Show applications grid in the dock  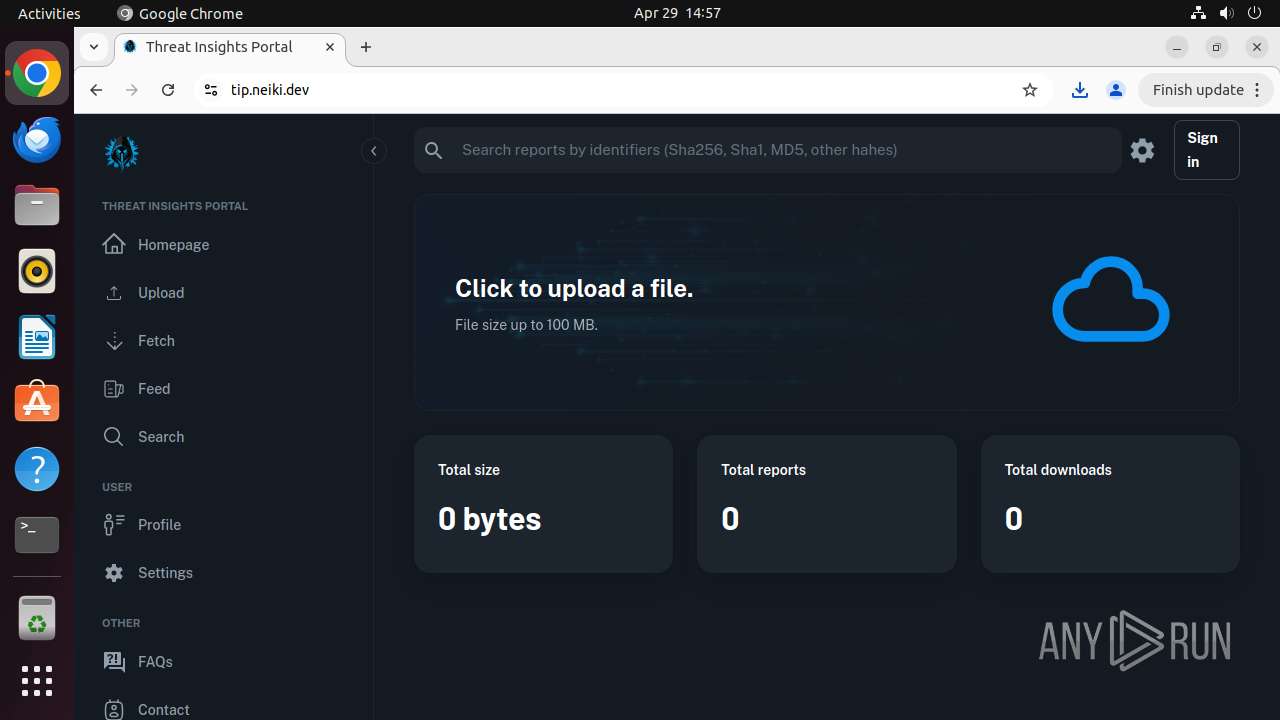[37, 681]
